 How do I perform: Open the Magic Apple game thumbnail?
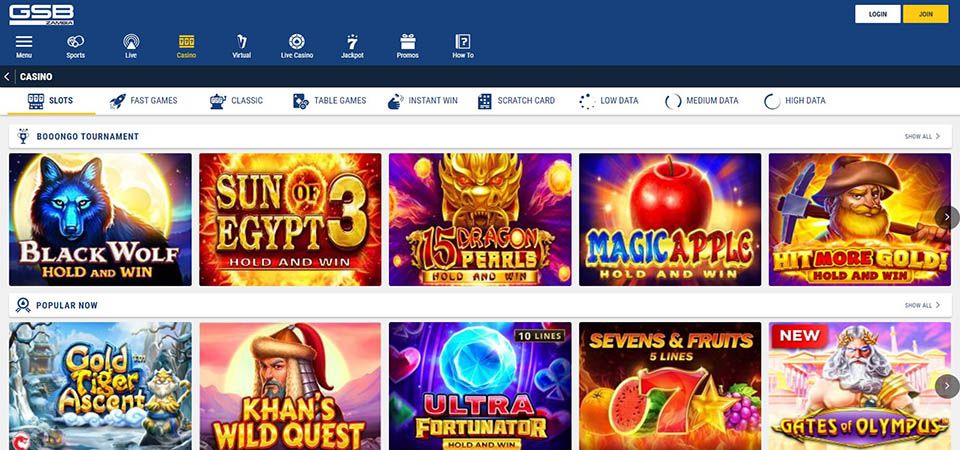[670, 219]
